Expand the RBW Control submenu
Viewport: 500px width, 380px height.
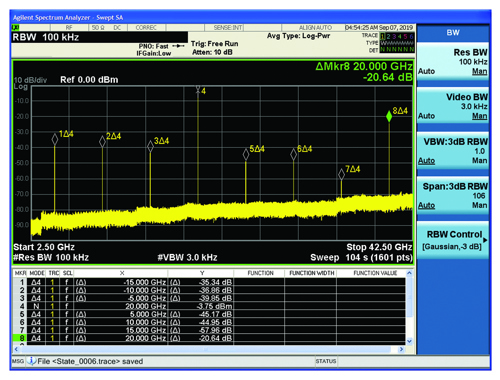pyautogui.click(x=453, y=240)
